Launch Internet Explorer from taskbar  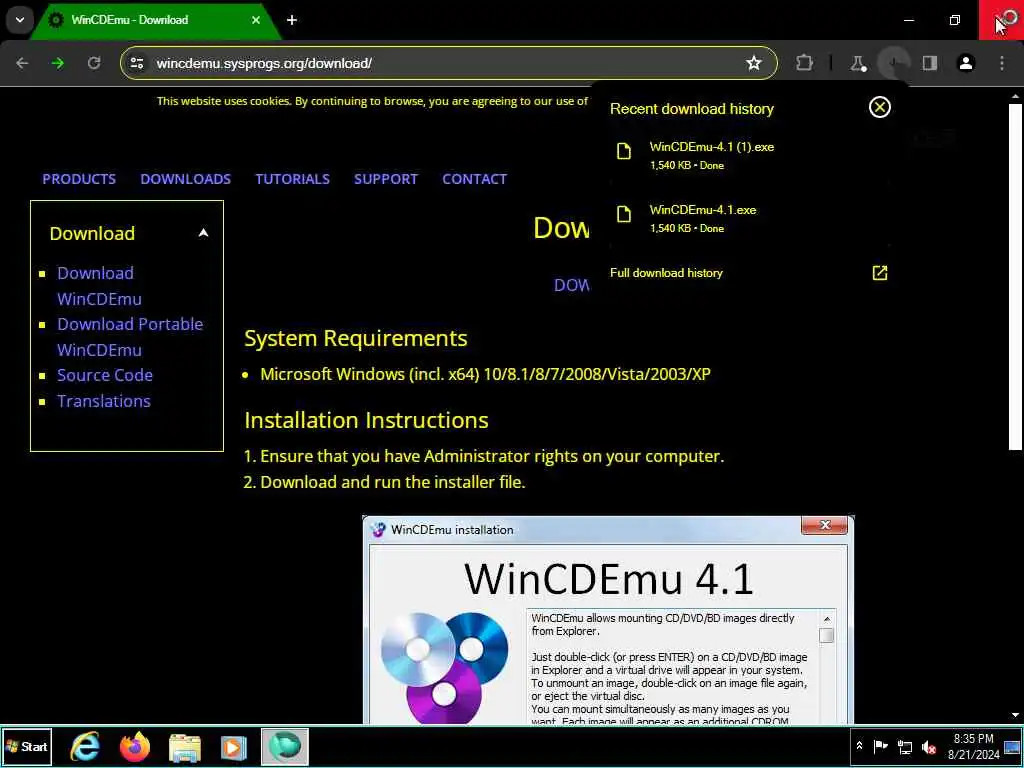[85, 746]
